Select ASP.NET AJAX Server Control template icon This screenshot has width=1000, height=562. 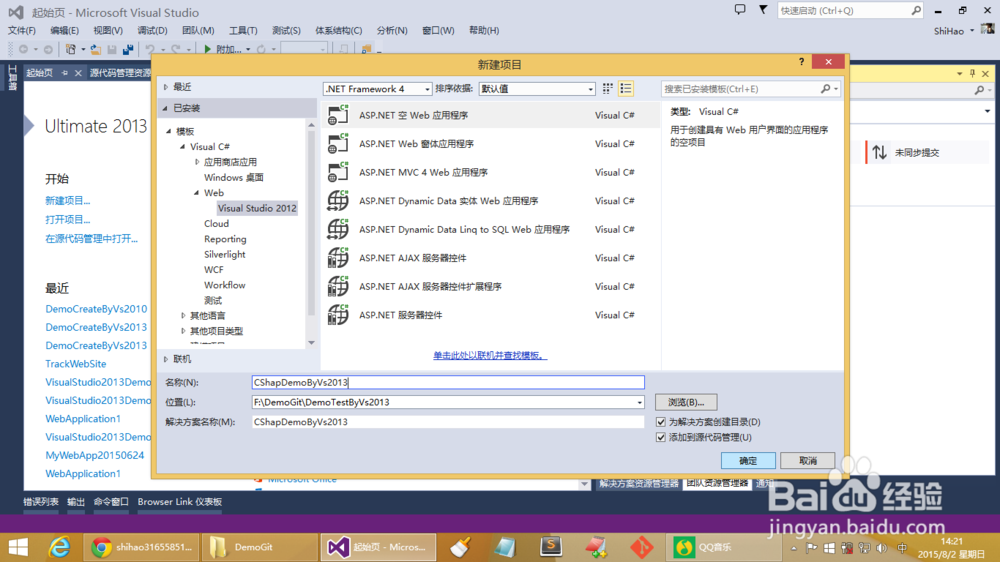coord(338,258)
